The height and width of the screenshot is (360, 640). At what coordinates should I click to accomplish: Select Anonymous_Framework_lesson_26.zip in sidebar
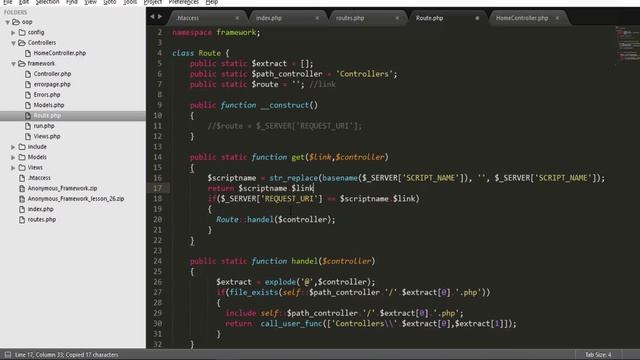pyautogui.click(x=76, y=199)
